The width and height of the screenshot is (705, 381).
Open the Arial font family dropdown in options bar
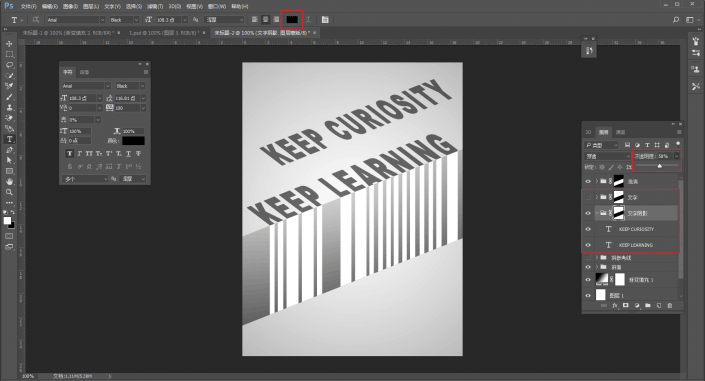point(102,20)
